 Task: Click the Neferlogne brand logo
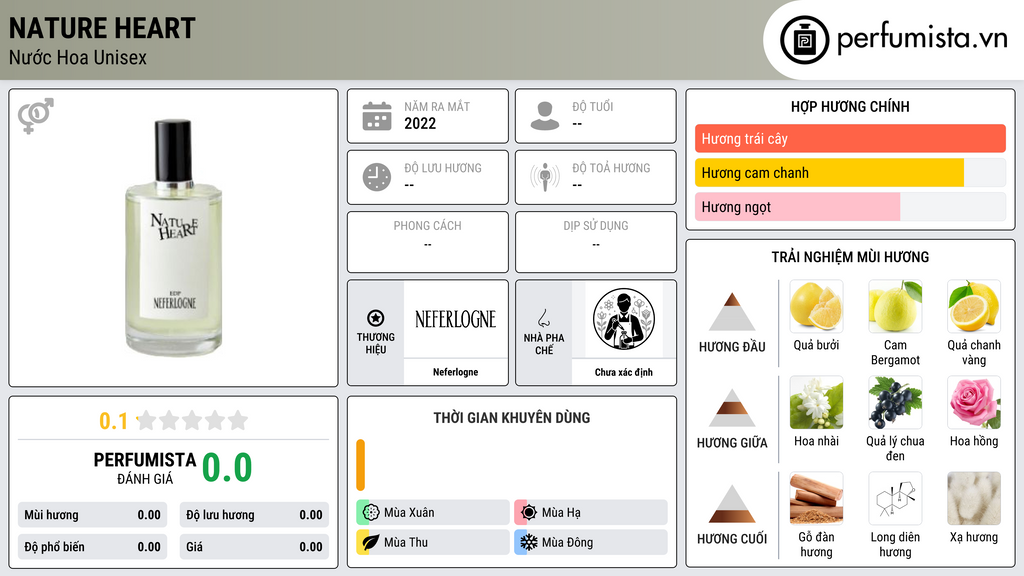[455, 319]
